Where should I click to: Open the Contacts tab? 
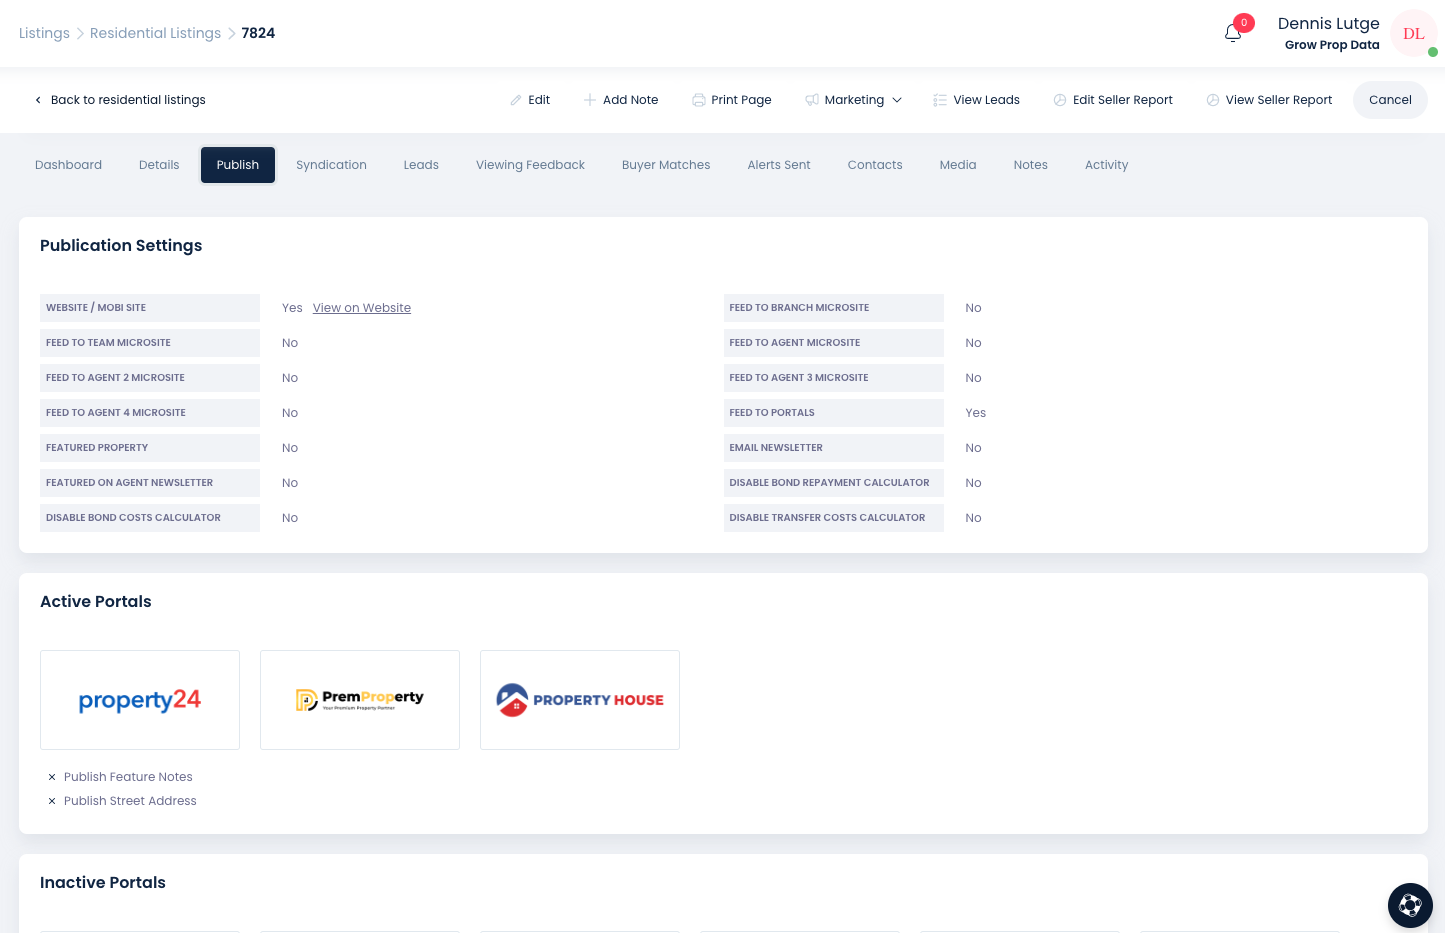tap(875, 165)
